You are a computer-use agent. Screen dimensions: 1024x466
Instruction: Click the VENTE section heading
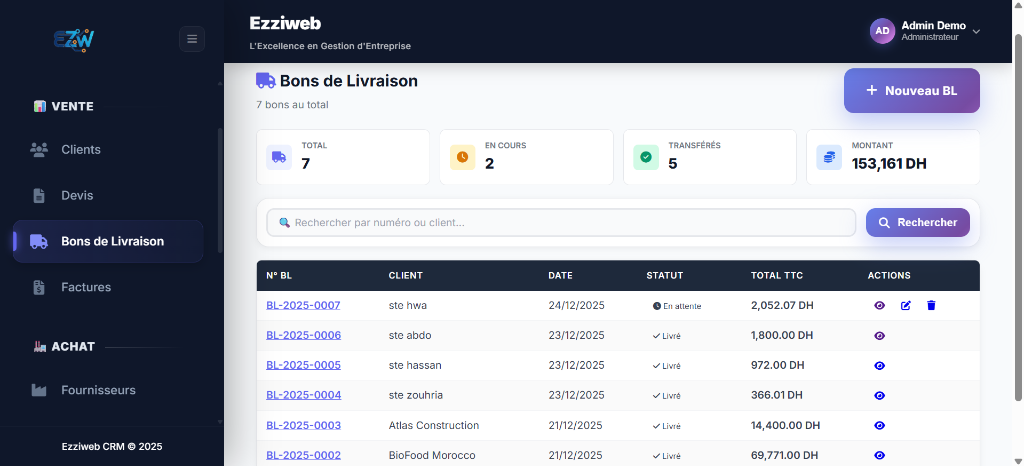click(63, 106)
